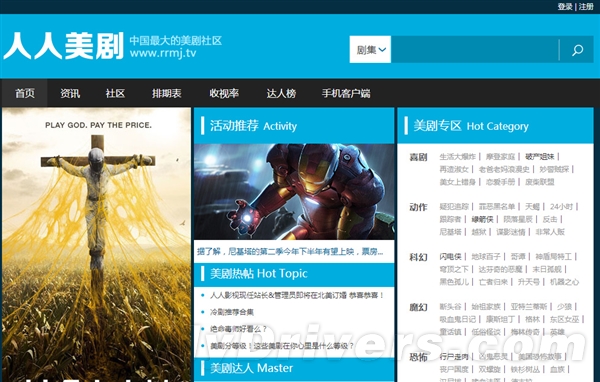Open the 疑犯追踪 show link
The height and width of the screenshot is (382, 600).
coord(454,207)
